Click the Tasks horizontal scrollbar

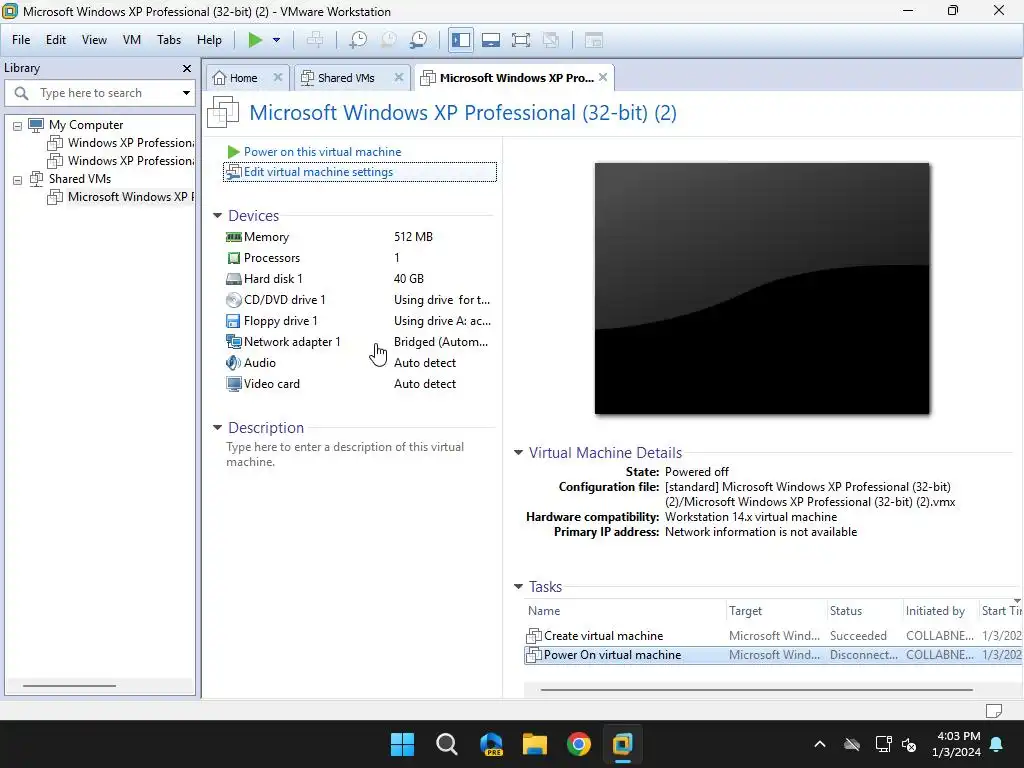click(x=756, y=689)
